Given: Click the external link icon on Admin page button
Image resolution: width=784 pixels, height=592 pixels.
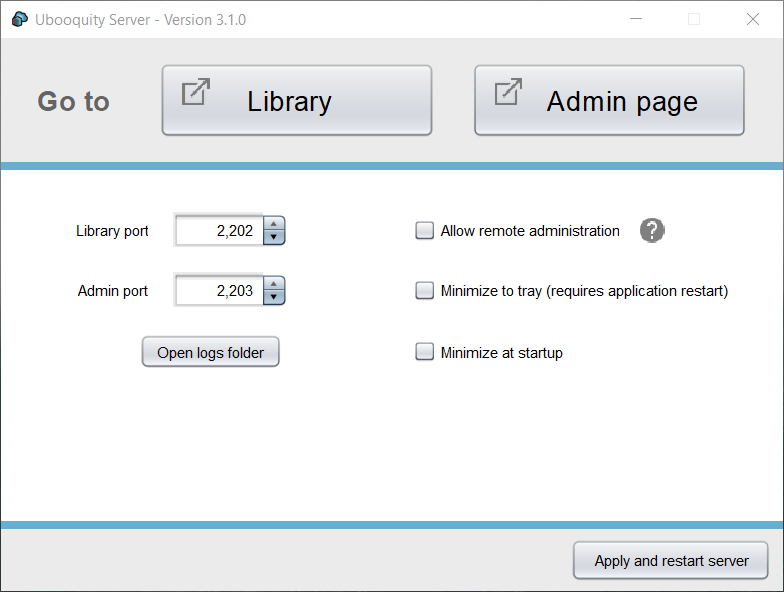Looking at the screenshot, I should (x=508, y=92).
